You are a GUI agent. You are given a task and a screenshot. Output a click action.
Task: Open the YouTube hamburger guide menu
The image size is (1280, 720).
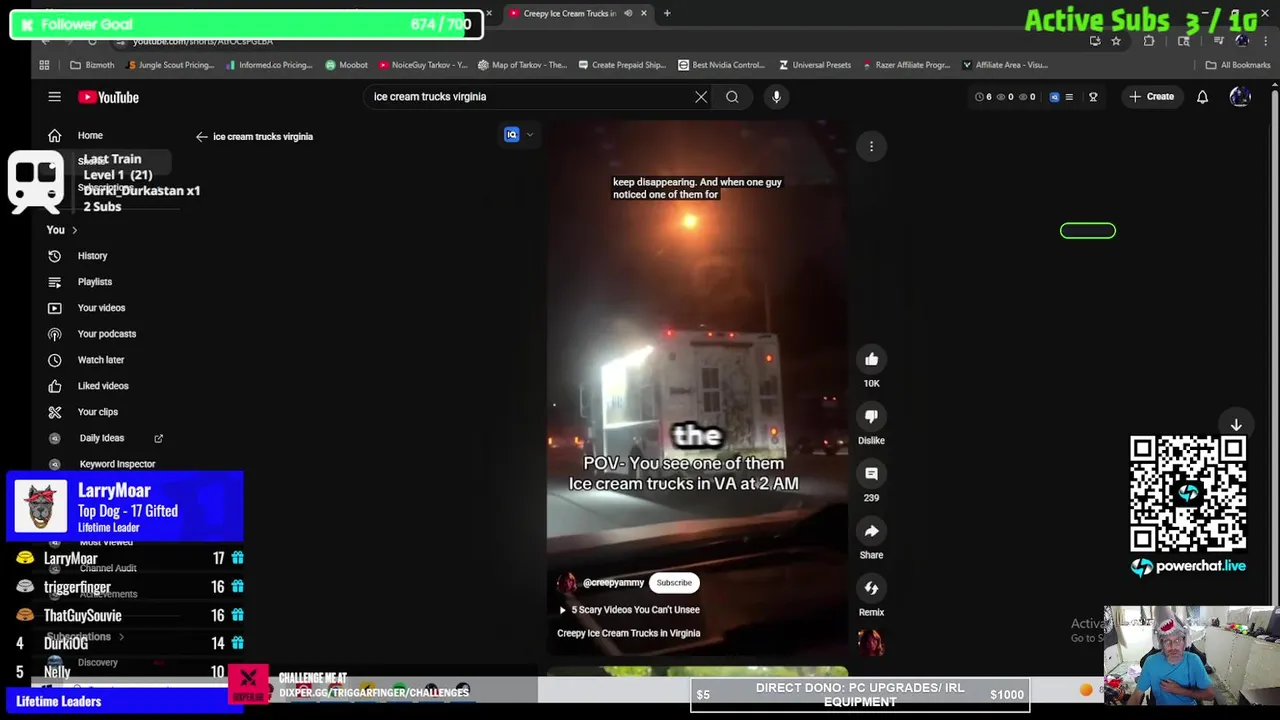[x=54, y=97]
